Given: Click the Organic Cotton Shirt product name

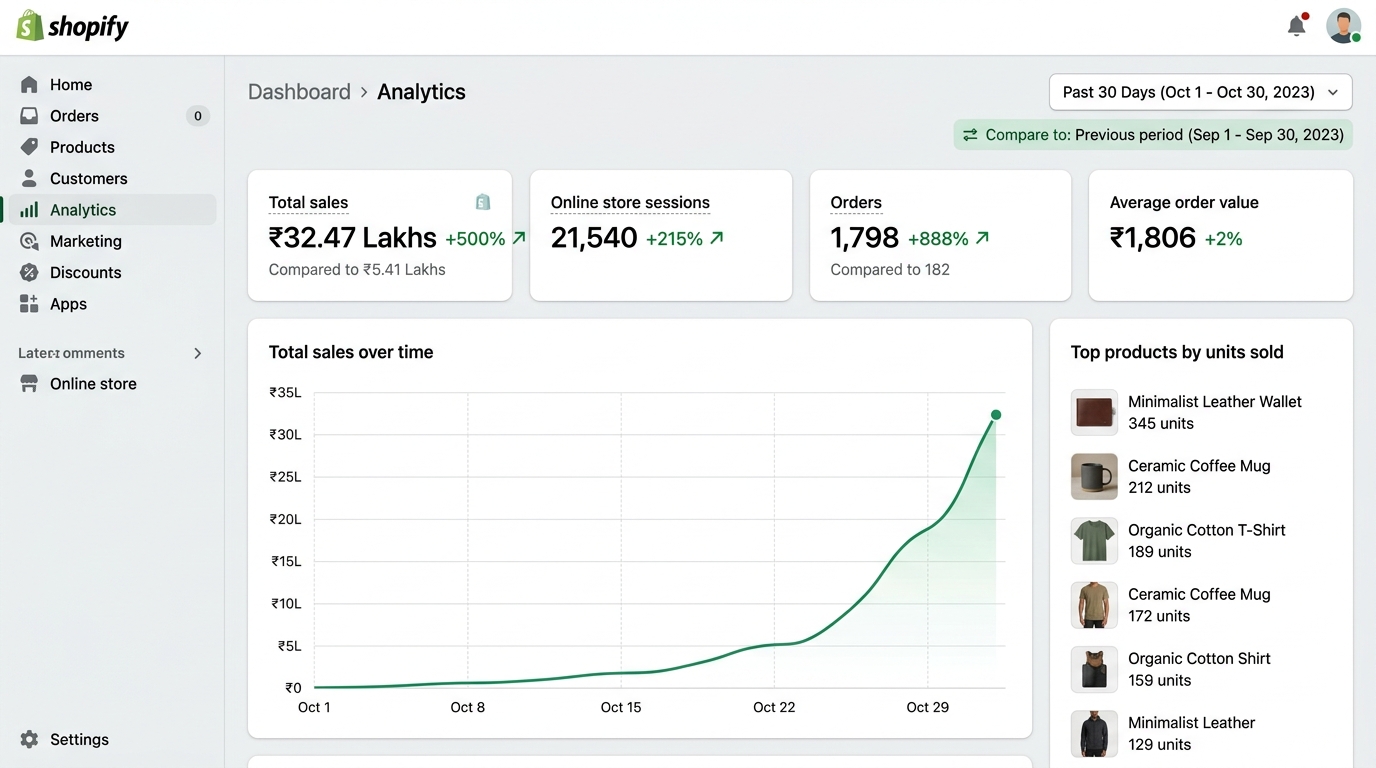Looking at the screenshot, I should [x=1199, y=659].
